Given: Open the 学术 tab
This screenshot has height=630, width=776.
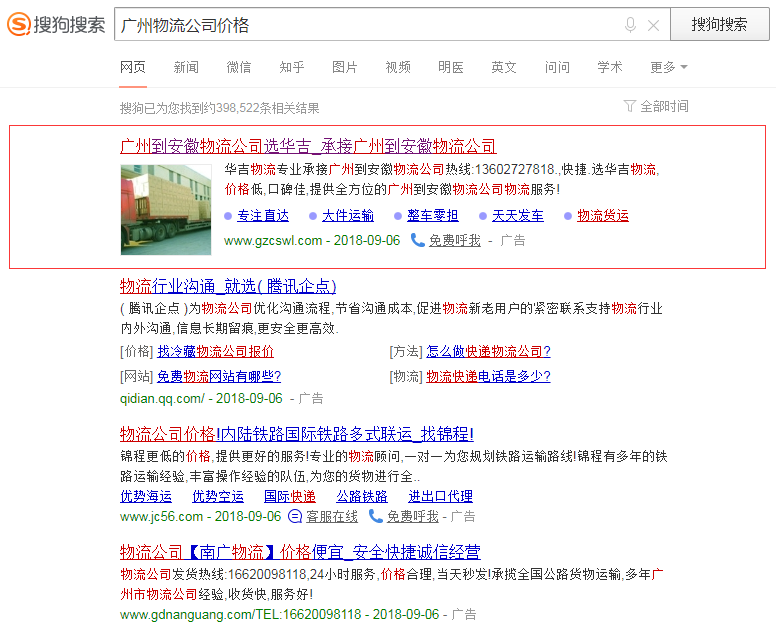Looking at the screenshot, I should click(610, 67).
